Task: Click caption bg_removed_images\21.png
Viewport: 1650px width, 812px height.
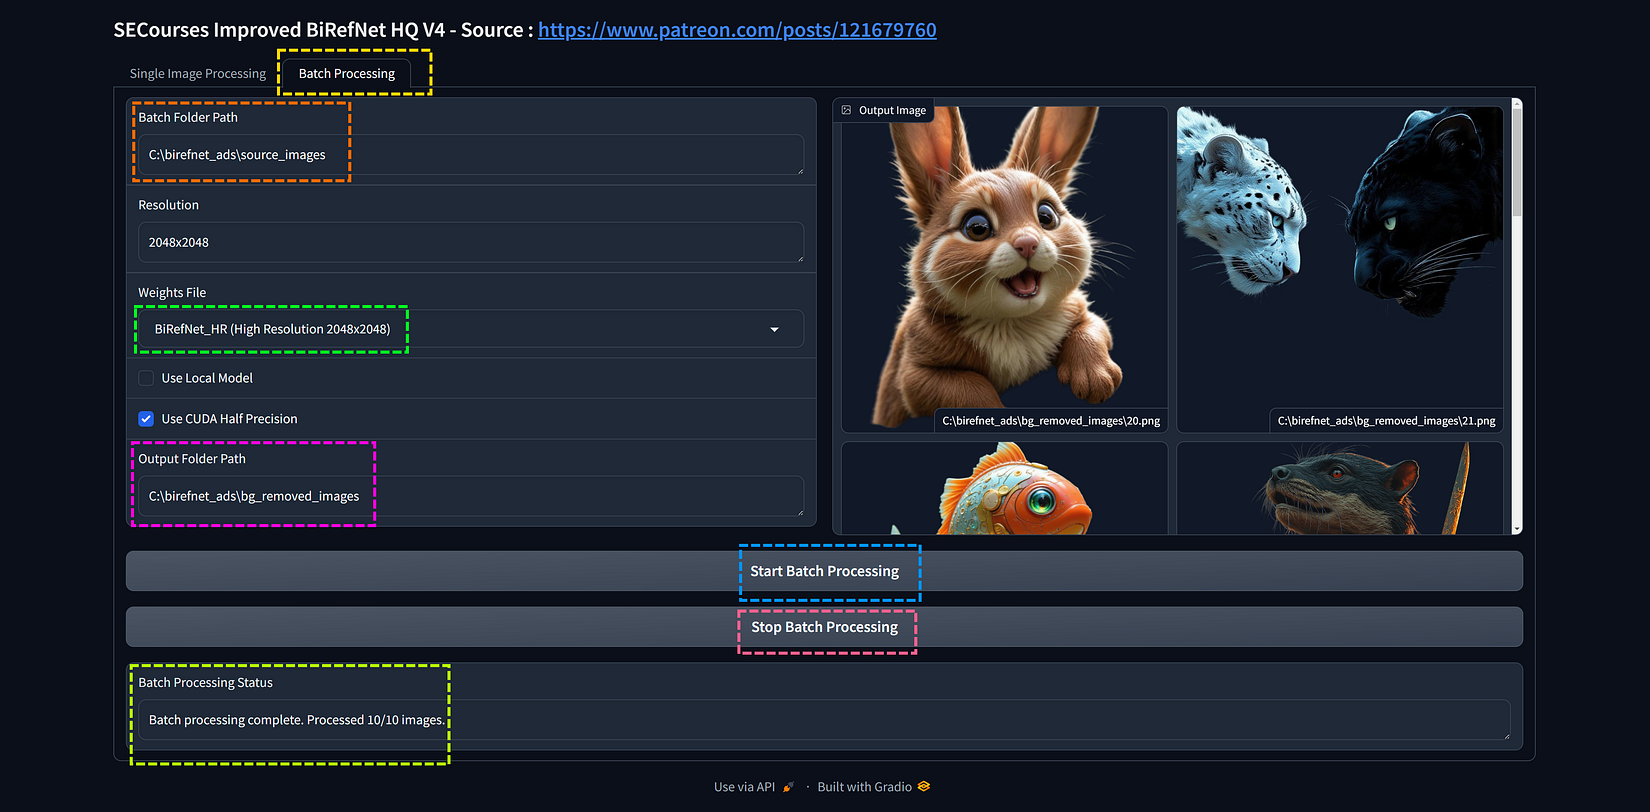Action: [1386, 421]
